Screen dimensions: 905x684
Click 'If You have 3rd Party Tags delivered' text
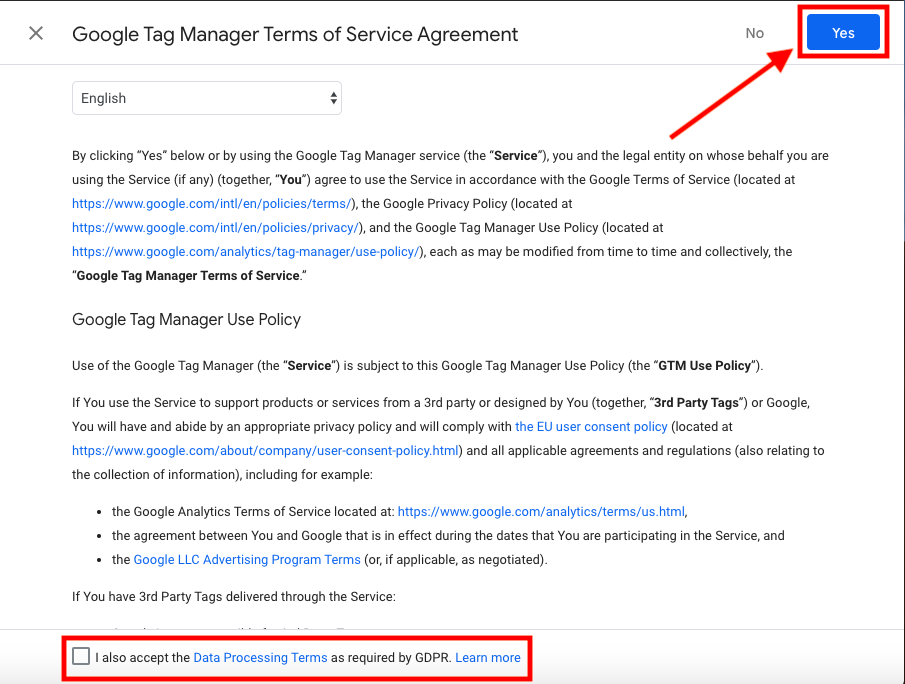234,597
